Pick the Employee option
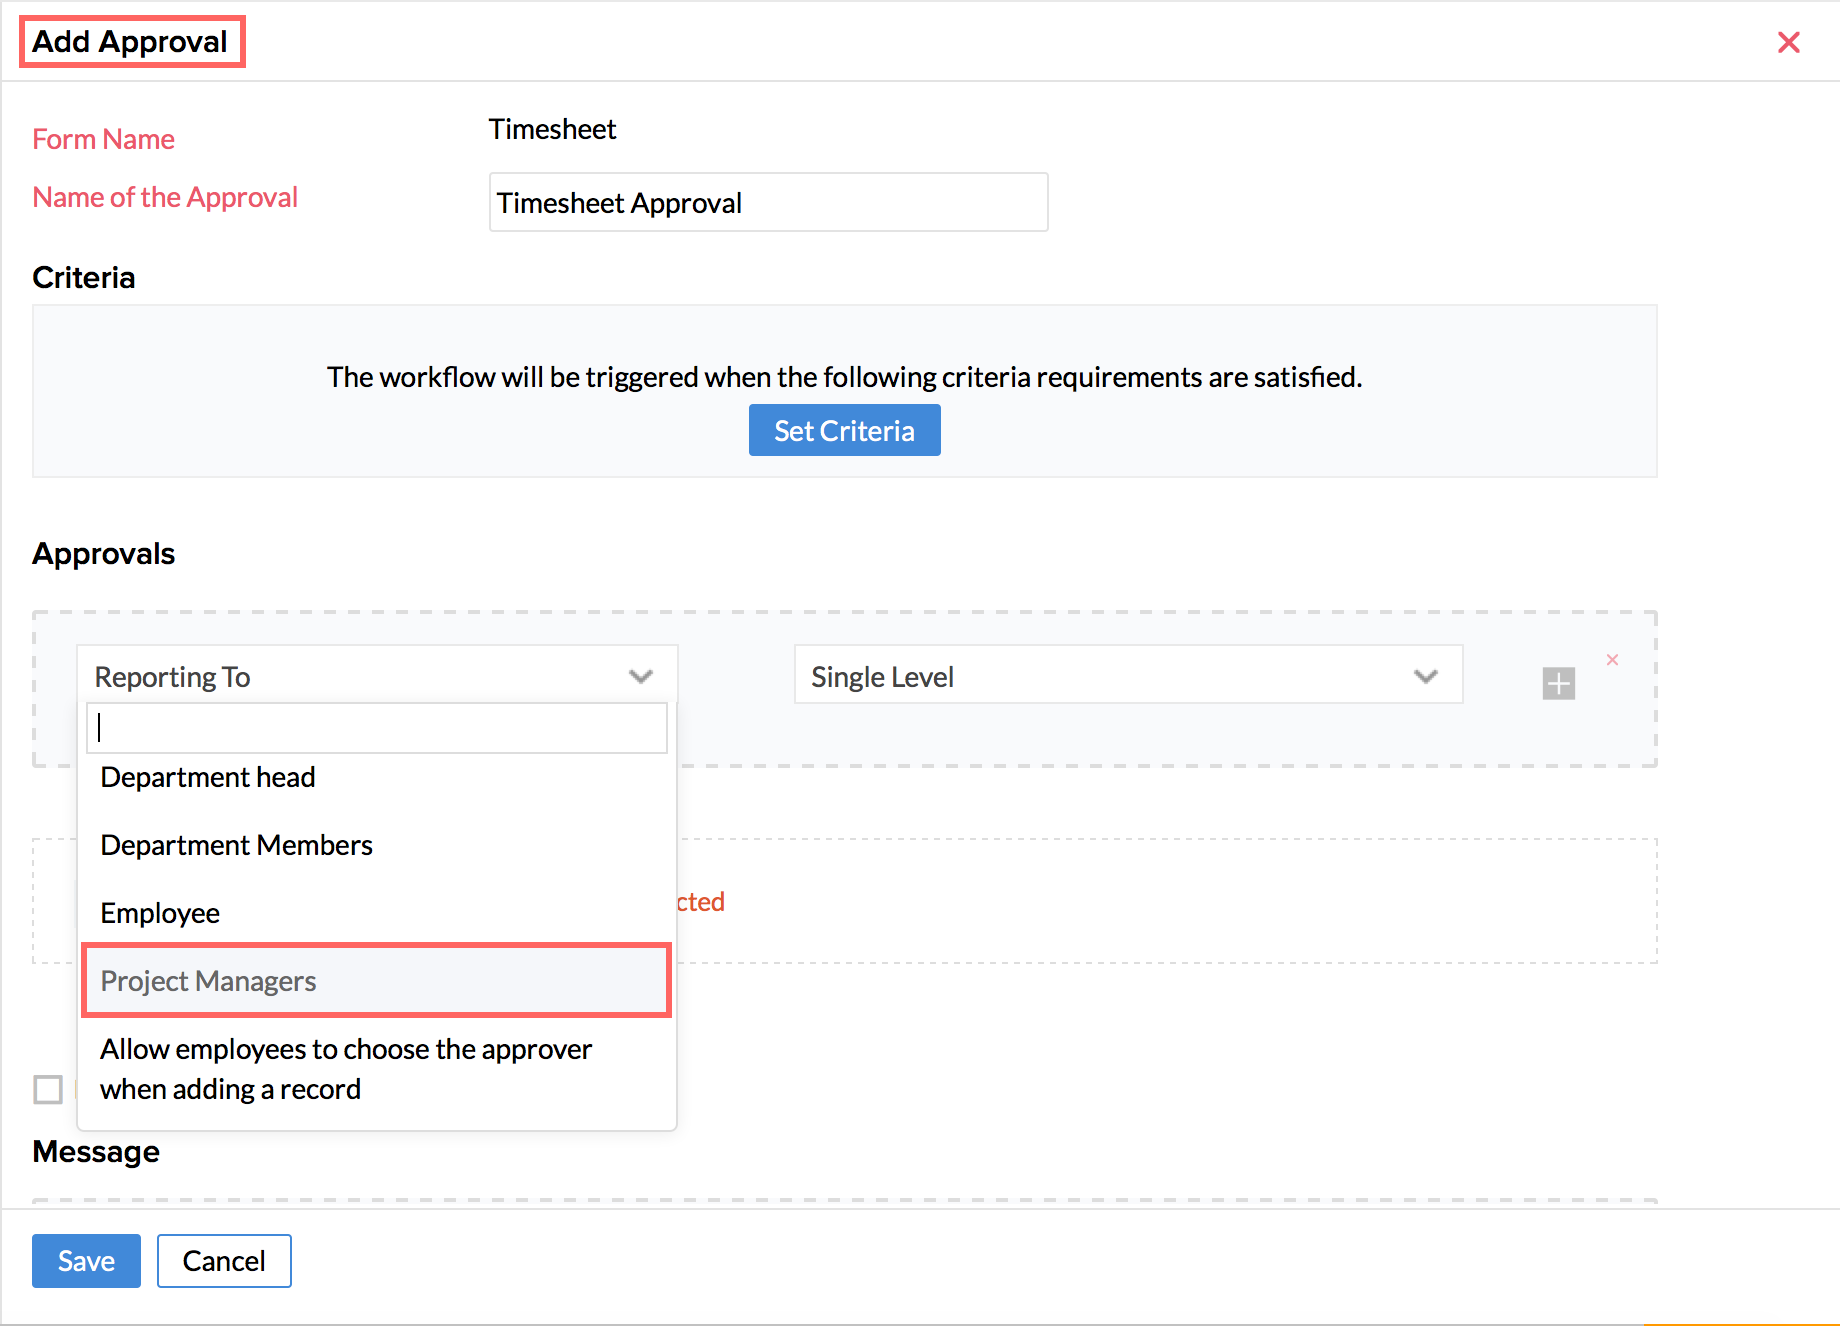Image resolution: width=1840 pixels, height=1326 pixels. (x=160, y=913)
